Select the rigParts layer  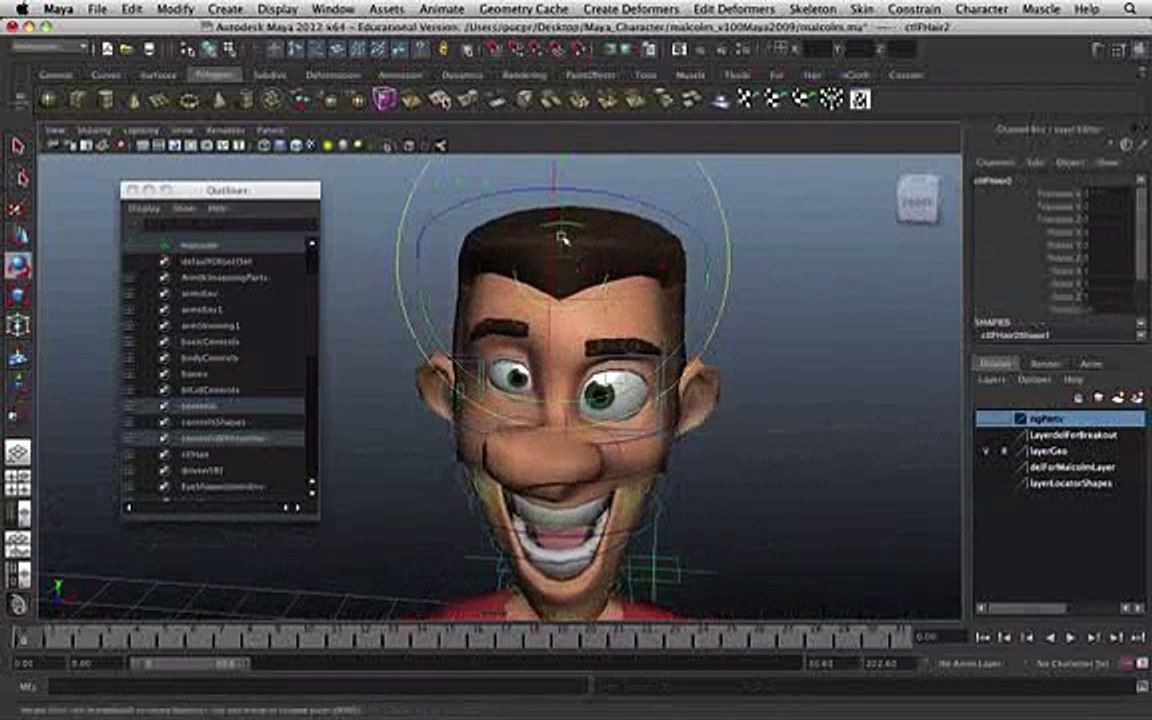(x=1060, y=419)
